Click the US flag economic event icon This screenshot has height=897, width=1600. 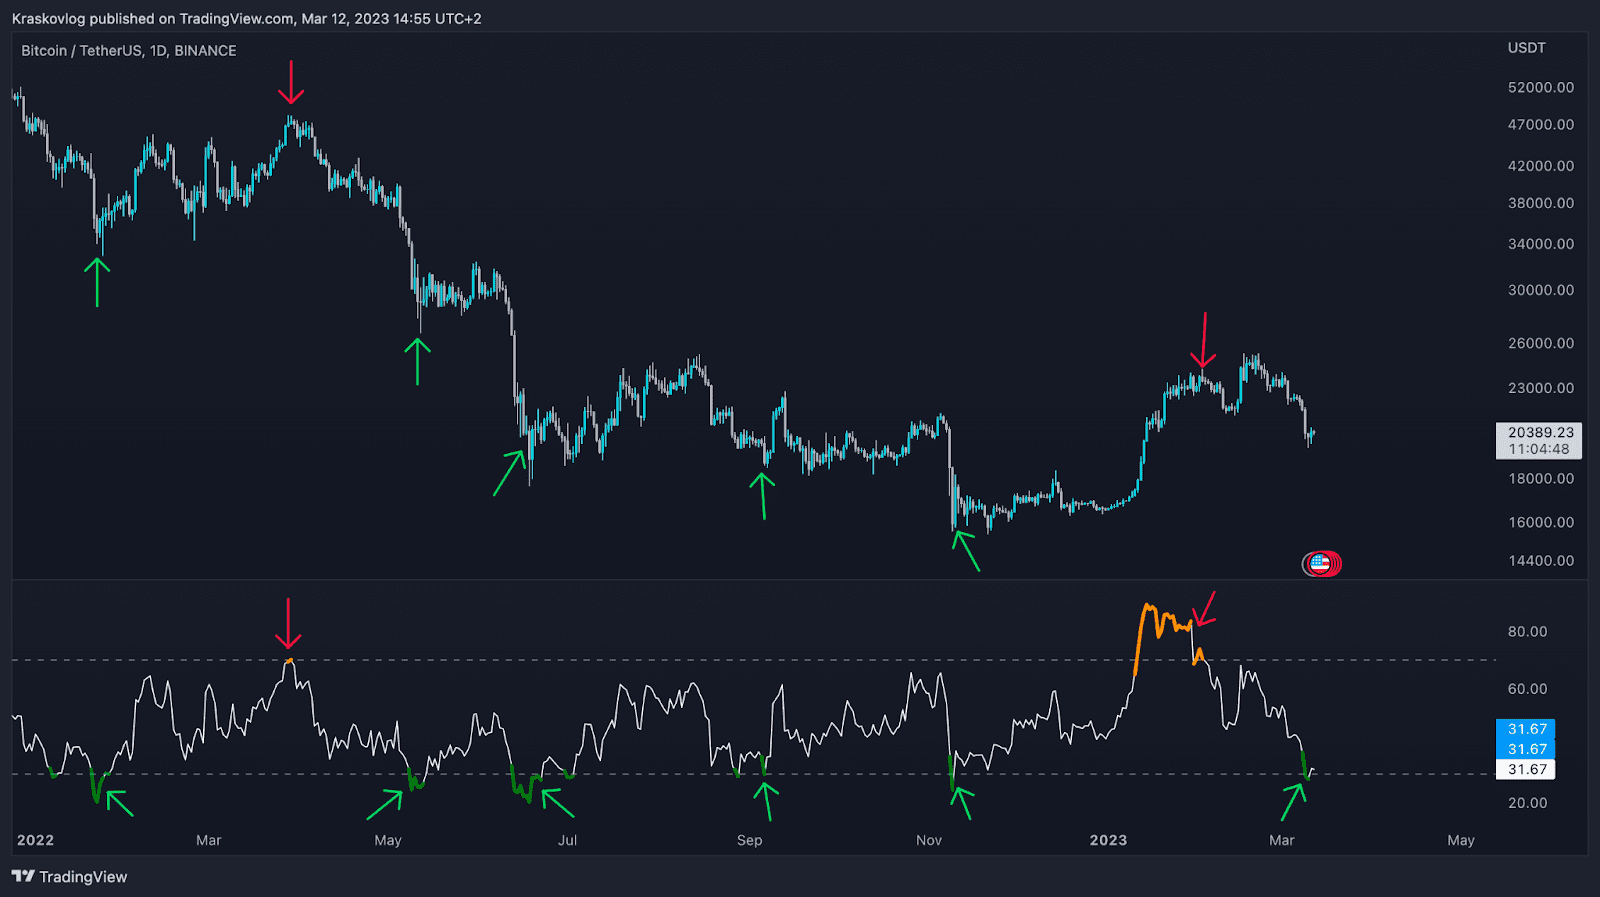point(1319,564)
